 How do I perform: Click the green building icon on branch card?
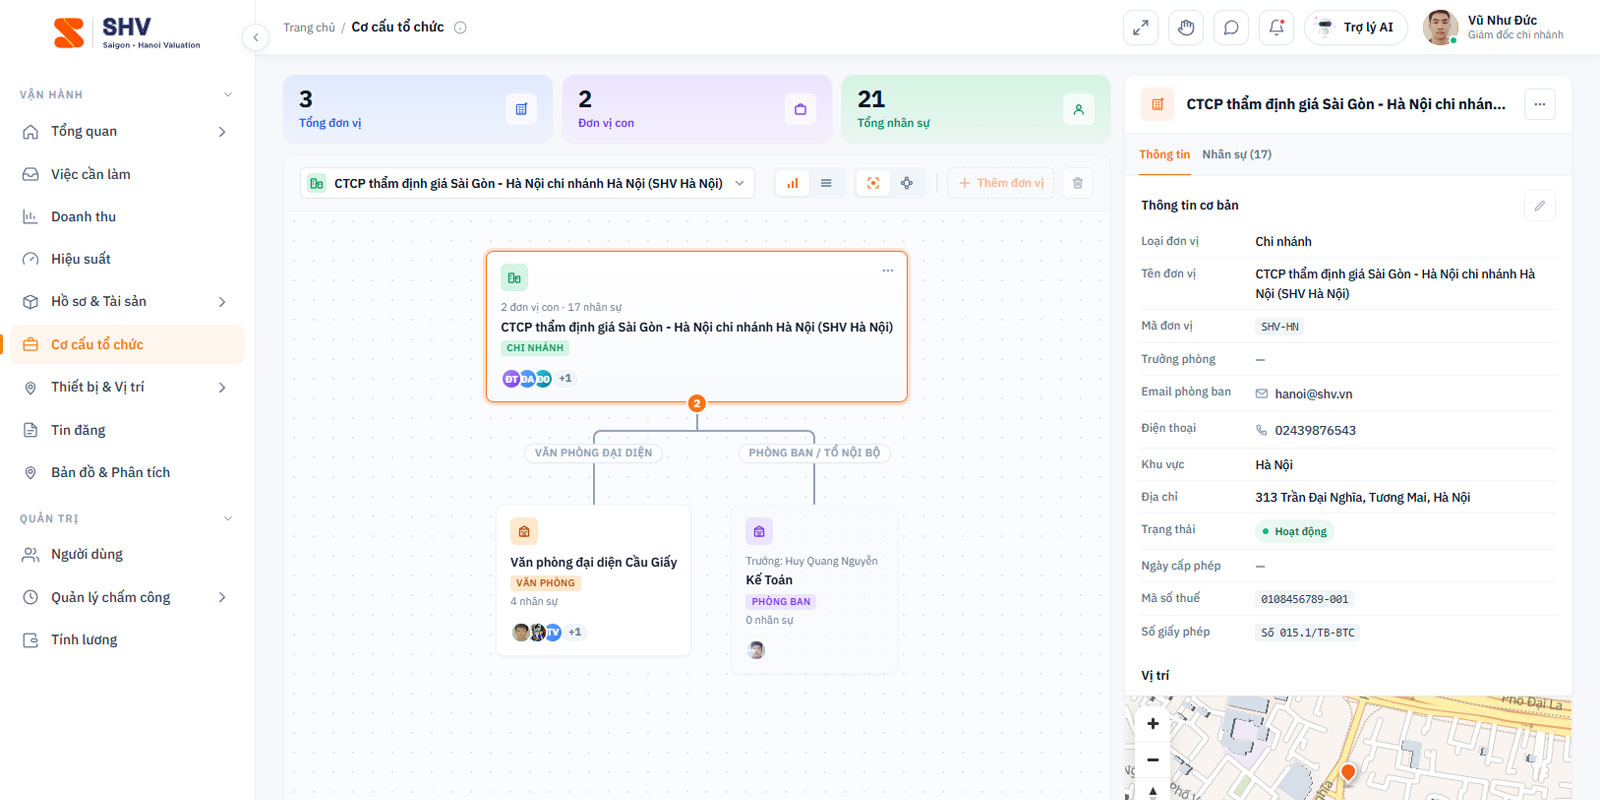pyautogui.click(x=514, y=278)
